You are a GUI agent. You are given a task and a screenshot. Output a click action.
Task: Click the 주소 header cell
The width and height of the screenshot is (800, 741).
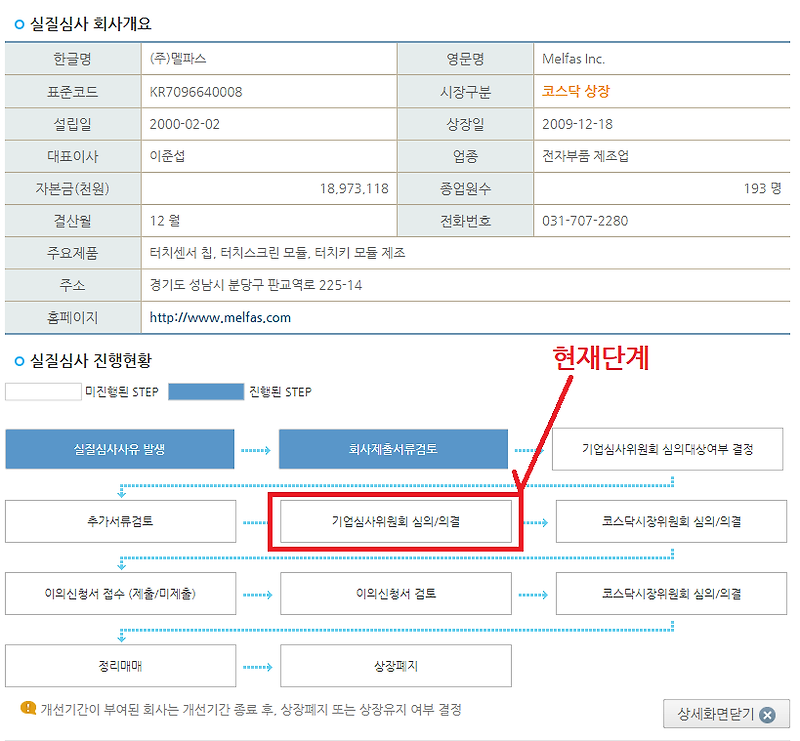pos(73,285)
